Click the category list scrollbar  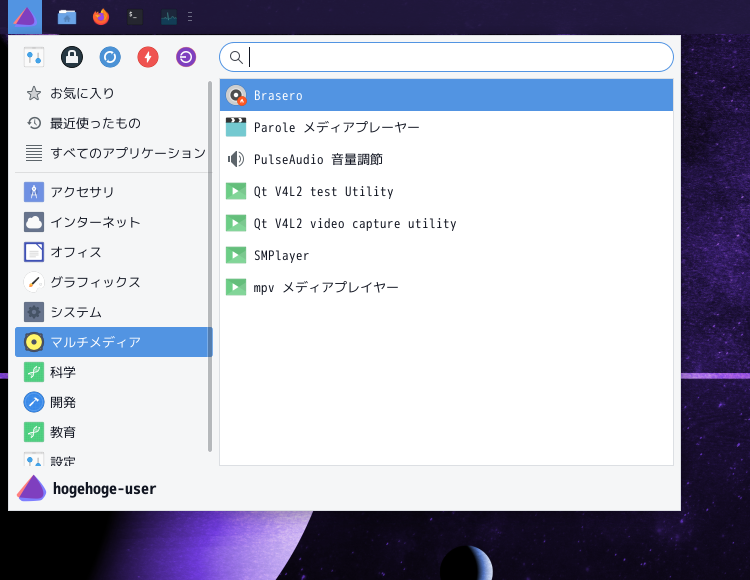coord(210,266)
